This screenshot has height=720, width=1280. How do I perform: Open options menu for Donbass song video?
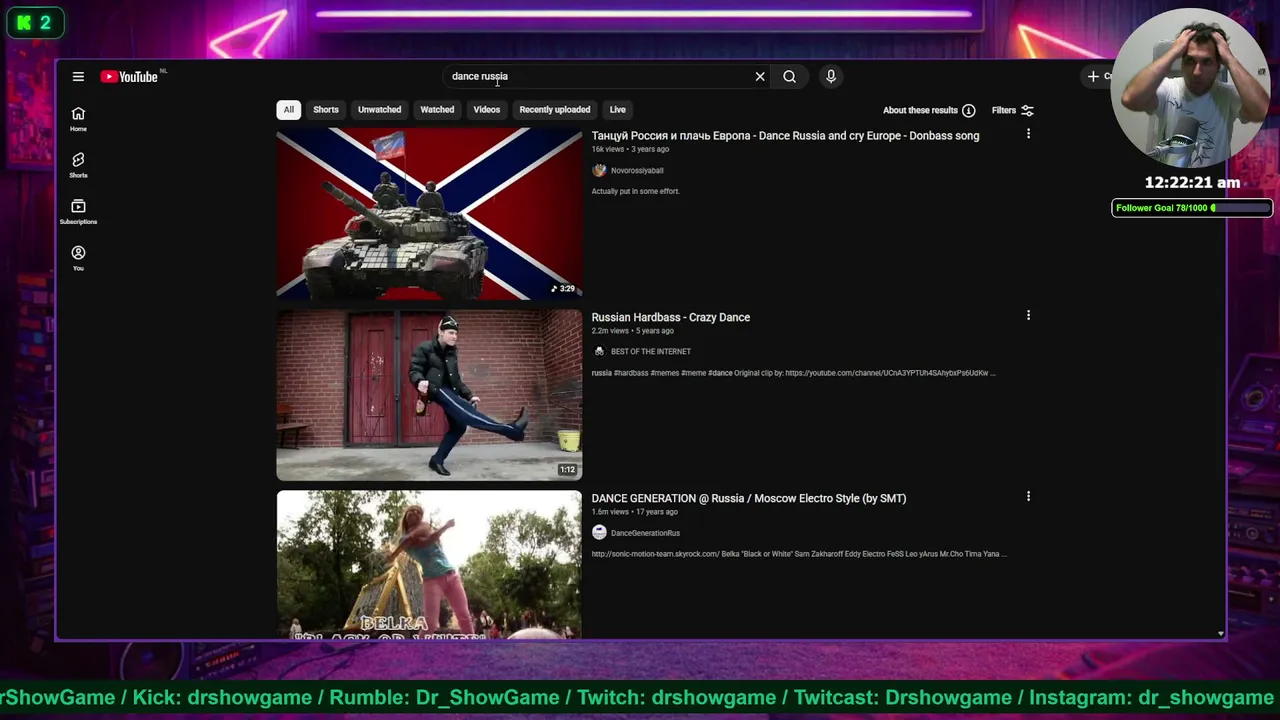[x=1028, y=134]
